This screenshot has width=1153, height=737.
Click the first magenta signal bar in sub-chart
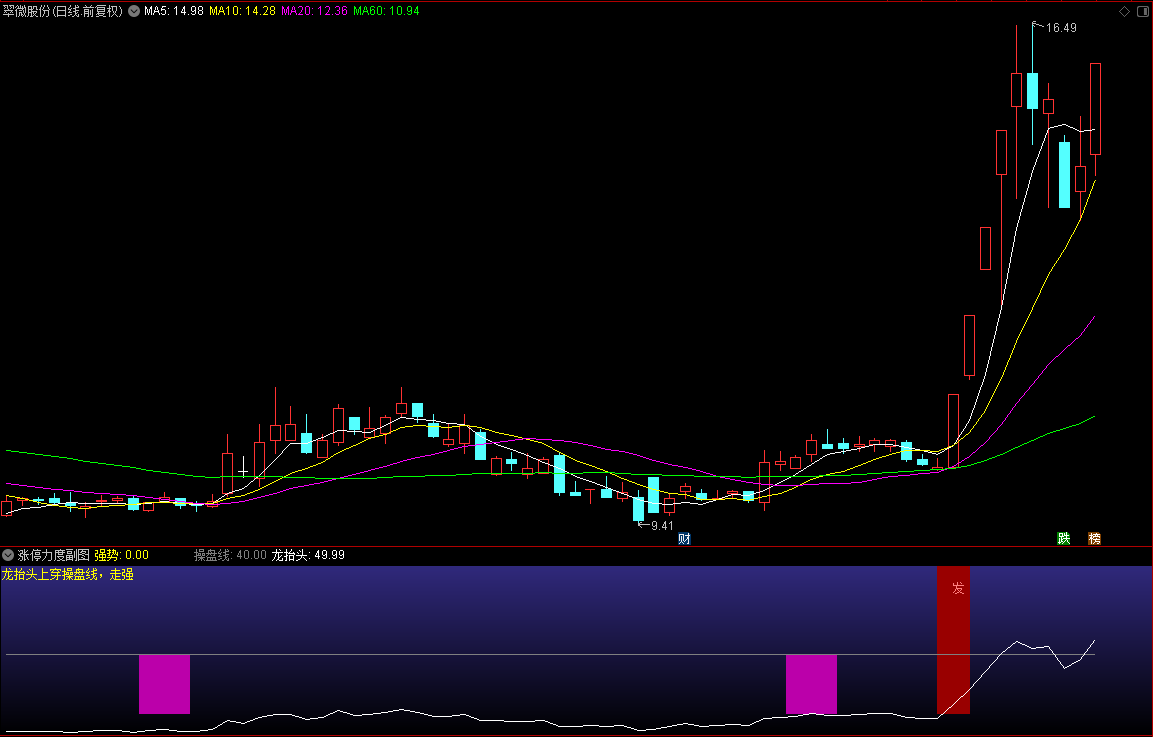[165, 684]
